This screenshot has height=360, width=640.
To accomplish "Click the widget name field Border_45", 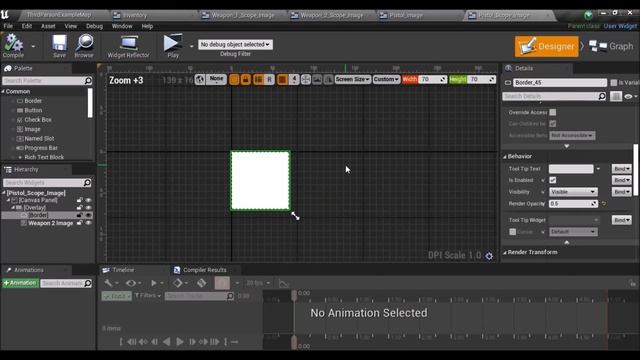I will tap(560, 82).
